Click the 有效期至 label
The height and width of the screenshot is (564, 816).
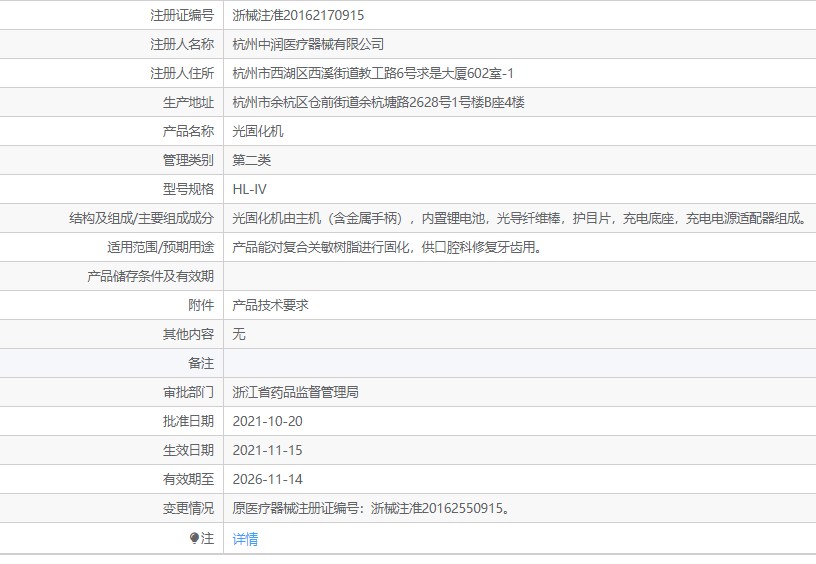pos(188,479)
